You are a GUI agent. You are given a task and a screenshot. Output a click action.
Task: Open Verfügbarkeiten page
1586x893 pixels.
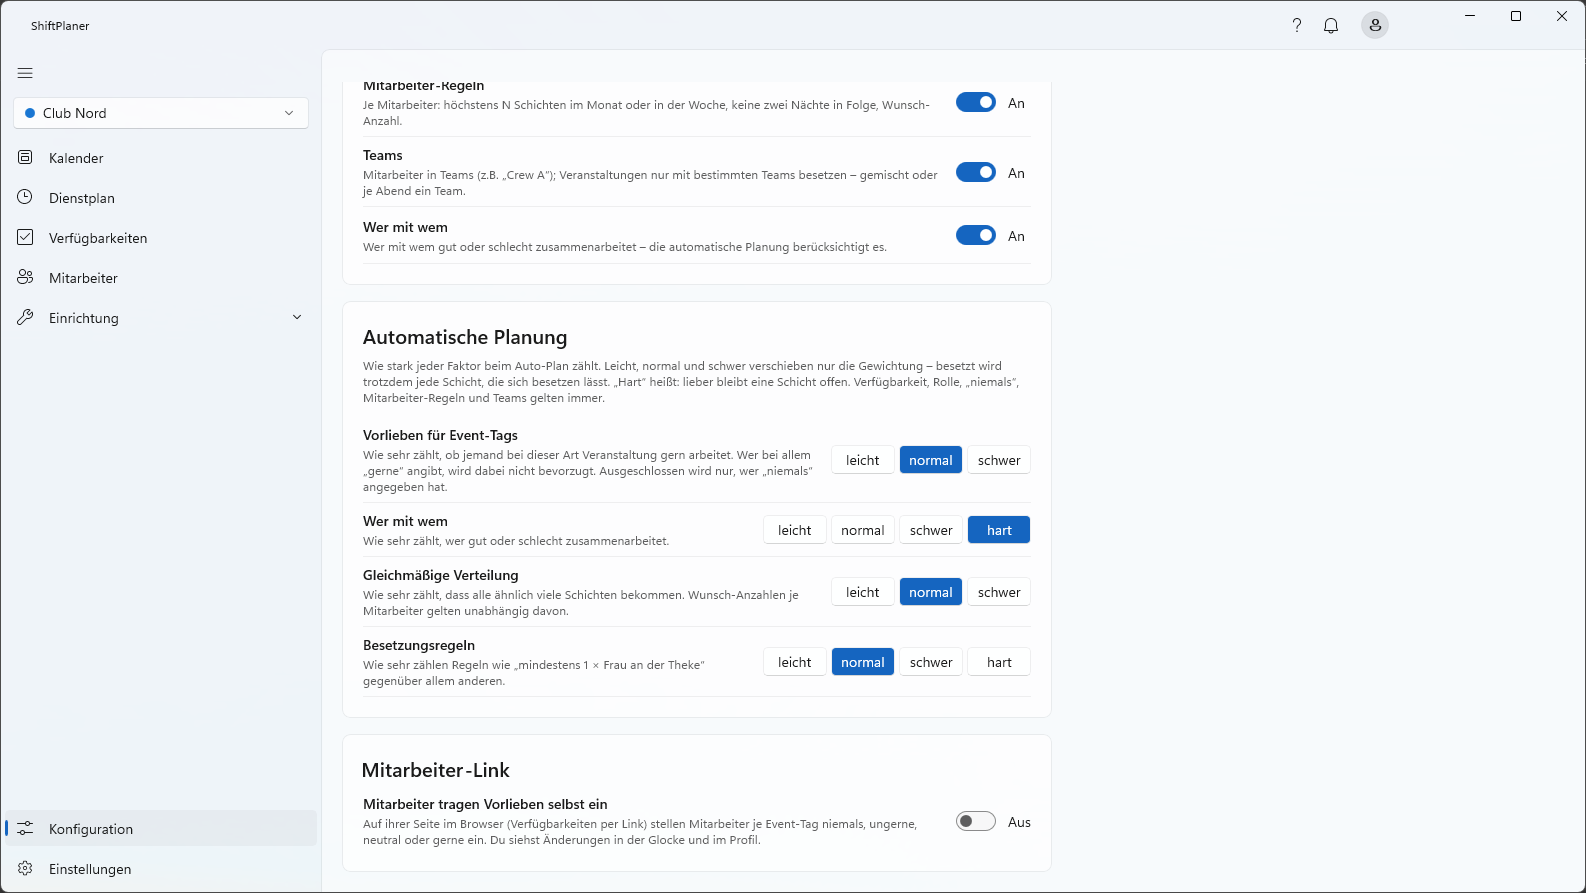tap(161, 238)
